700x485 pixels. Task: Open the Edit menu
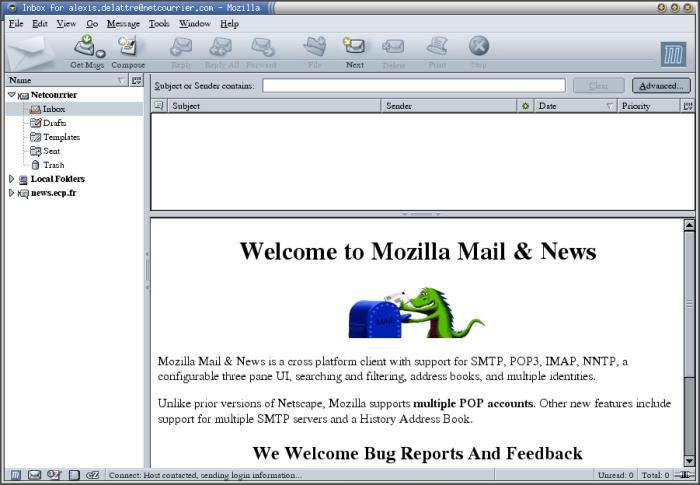40,24
